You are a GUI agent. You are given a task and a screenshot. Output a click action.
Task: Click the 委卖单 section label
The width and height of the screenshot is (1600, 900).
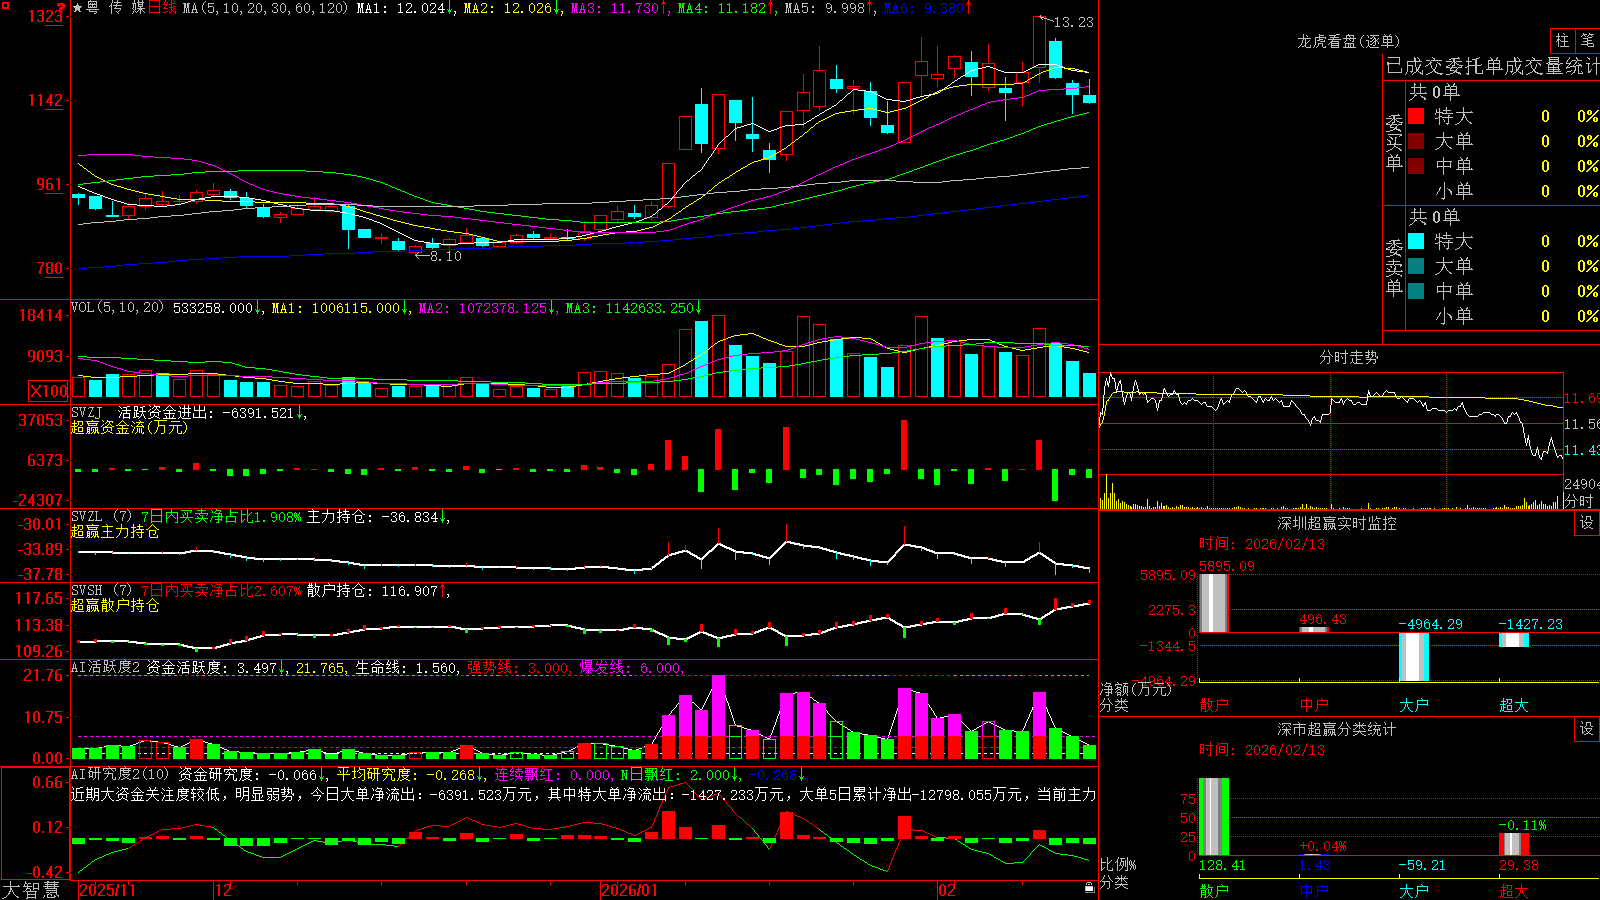[1394, 267]
